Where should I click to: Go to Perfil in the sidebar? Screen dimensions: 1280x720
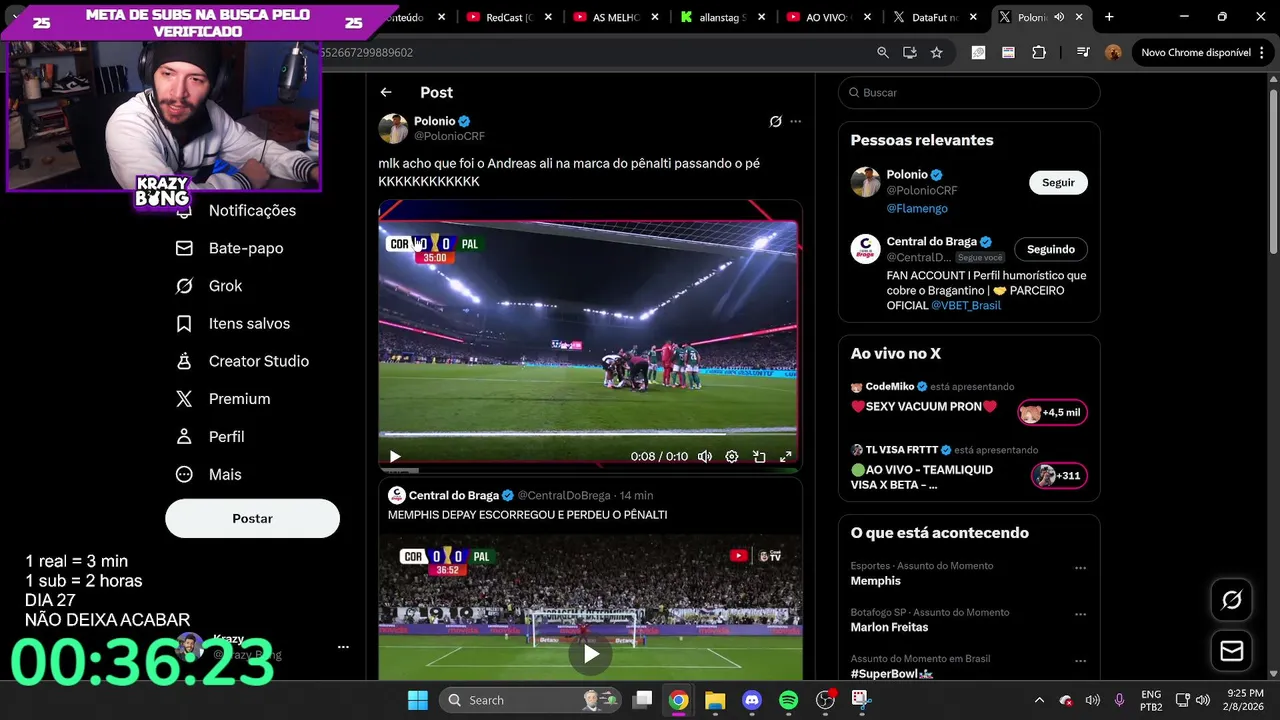click(x=211, y=437)
